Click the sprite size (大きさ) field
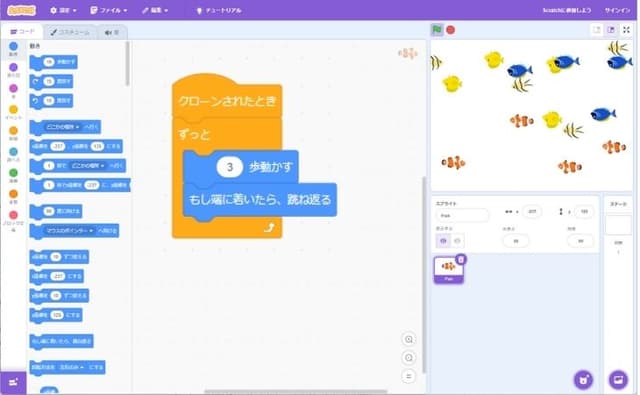Image resolution: width=640 pixels, height=395 pixels. click(516, 241)
